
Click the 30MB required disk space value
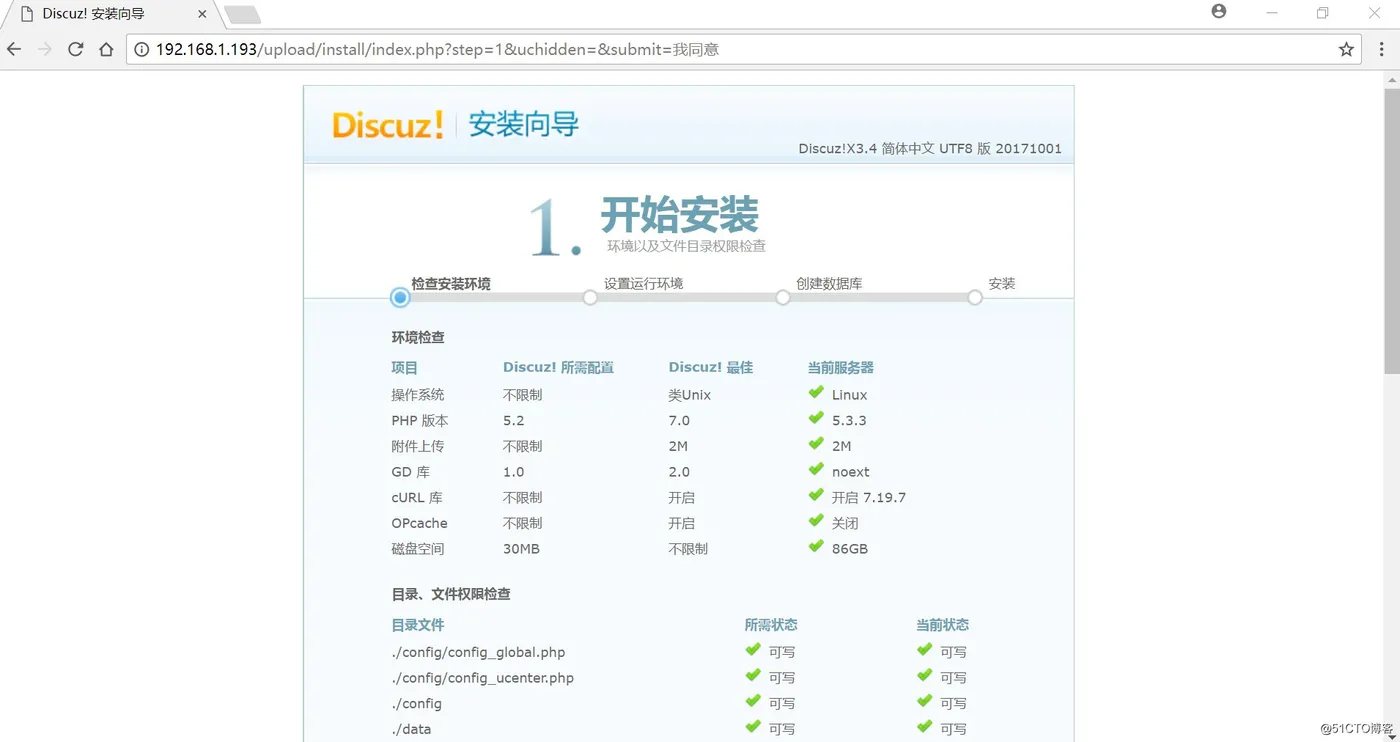click(x=522, y=548)
